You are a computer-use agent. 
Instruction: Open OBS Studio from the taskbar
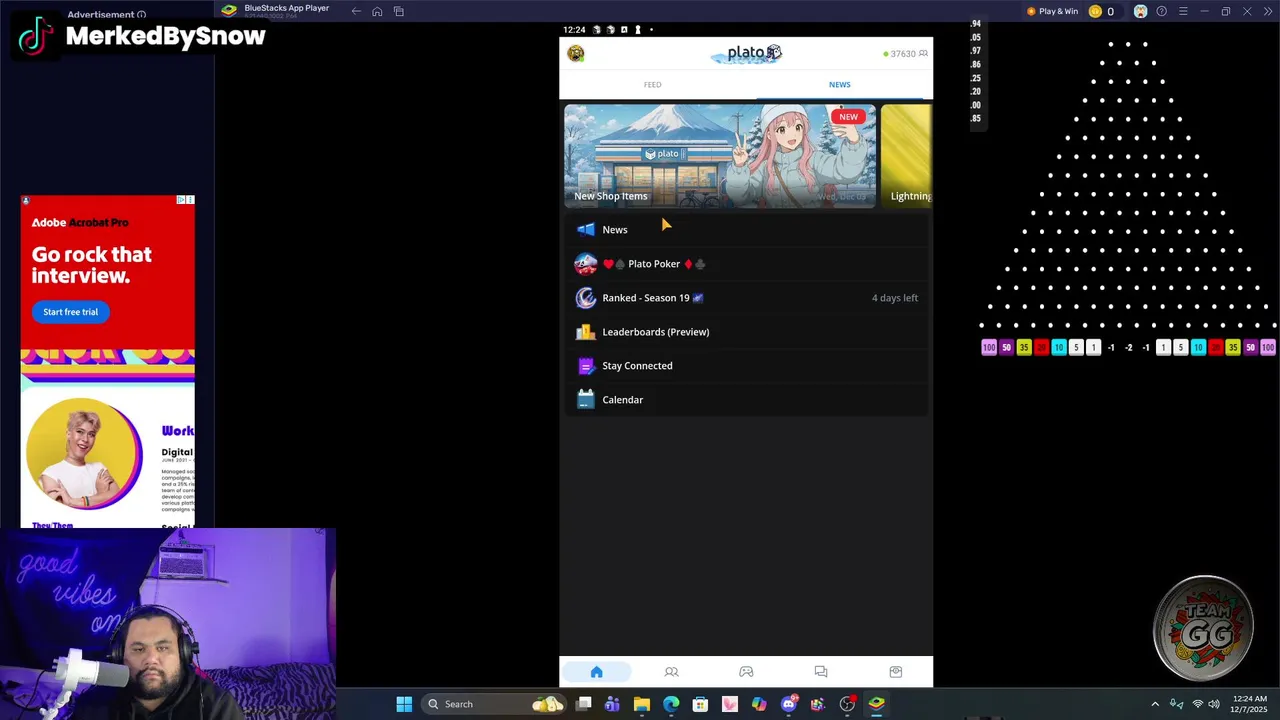coord(847,704)
